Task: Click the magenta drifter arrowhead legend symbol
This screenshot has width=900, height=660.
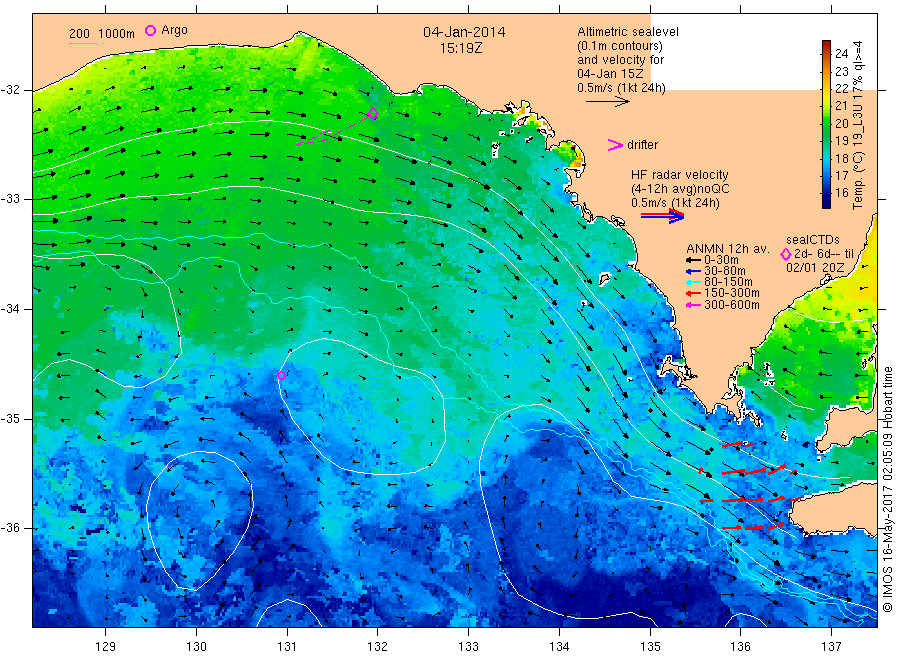Action: [615, 145]
